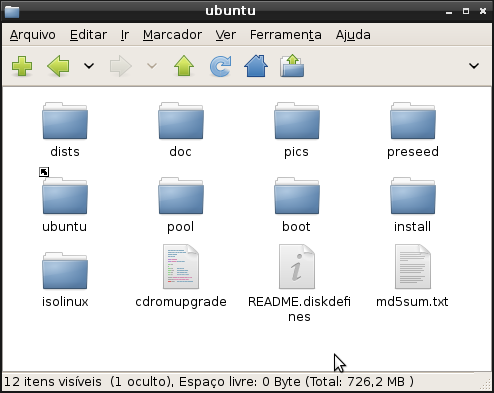Select the md5sum.txt file icon

(413, 267)
